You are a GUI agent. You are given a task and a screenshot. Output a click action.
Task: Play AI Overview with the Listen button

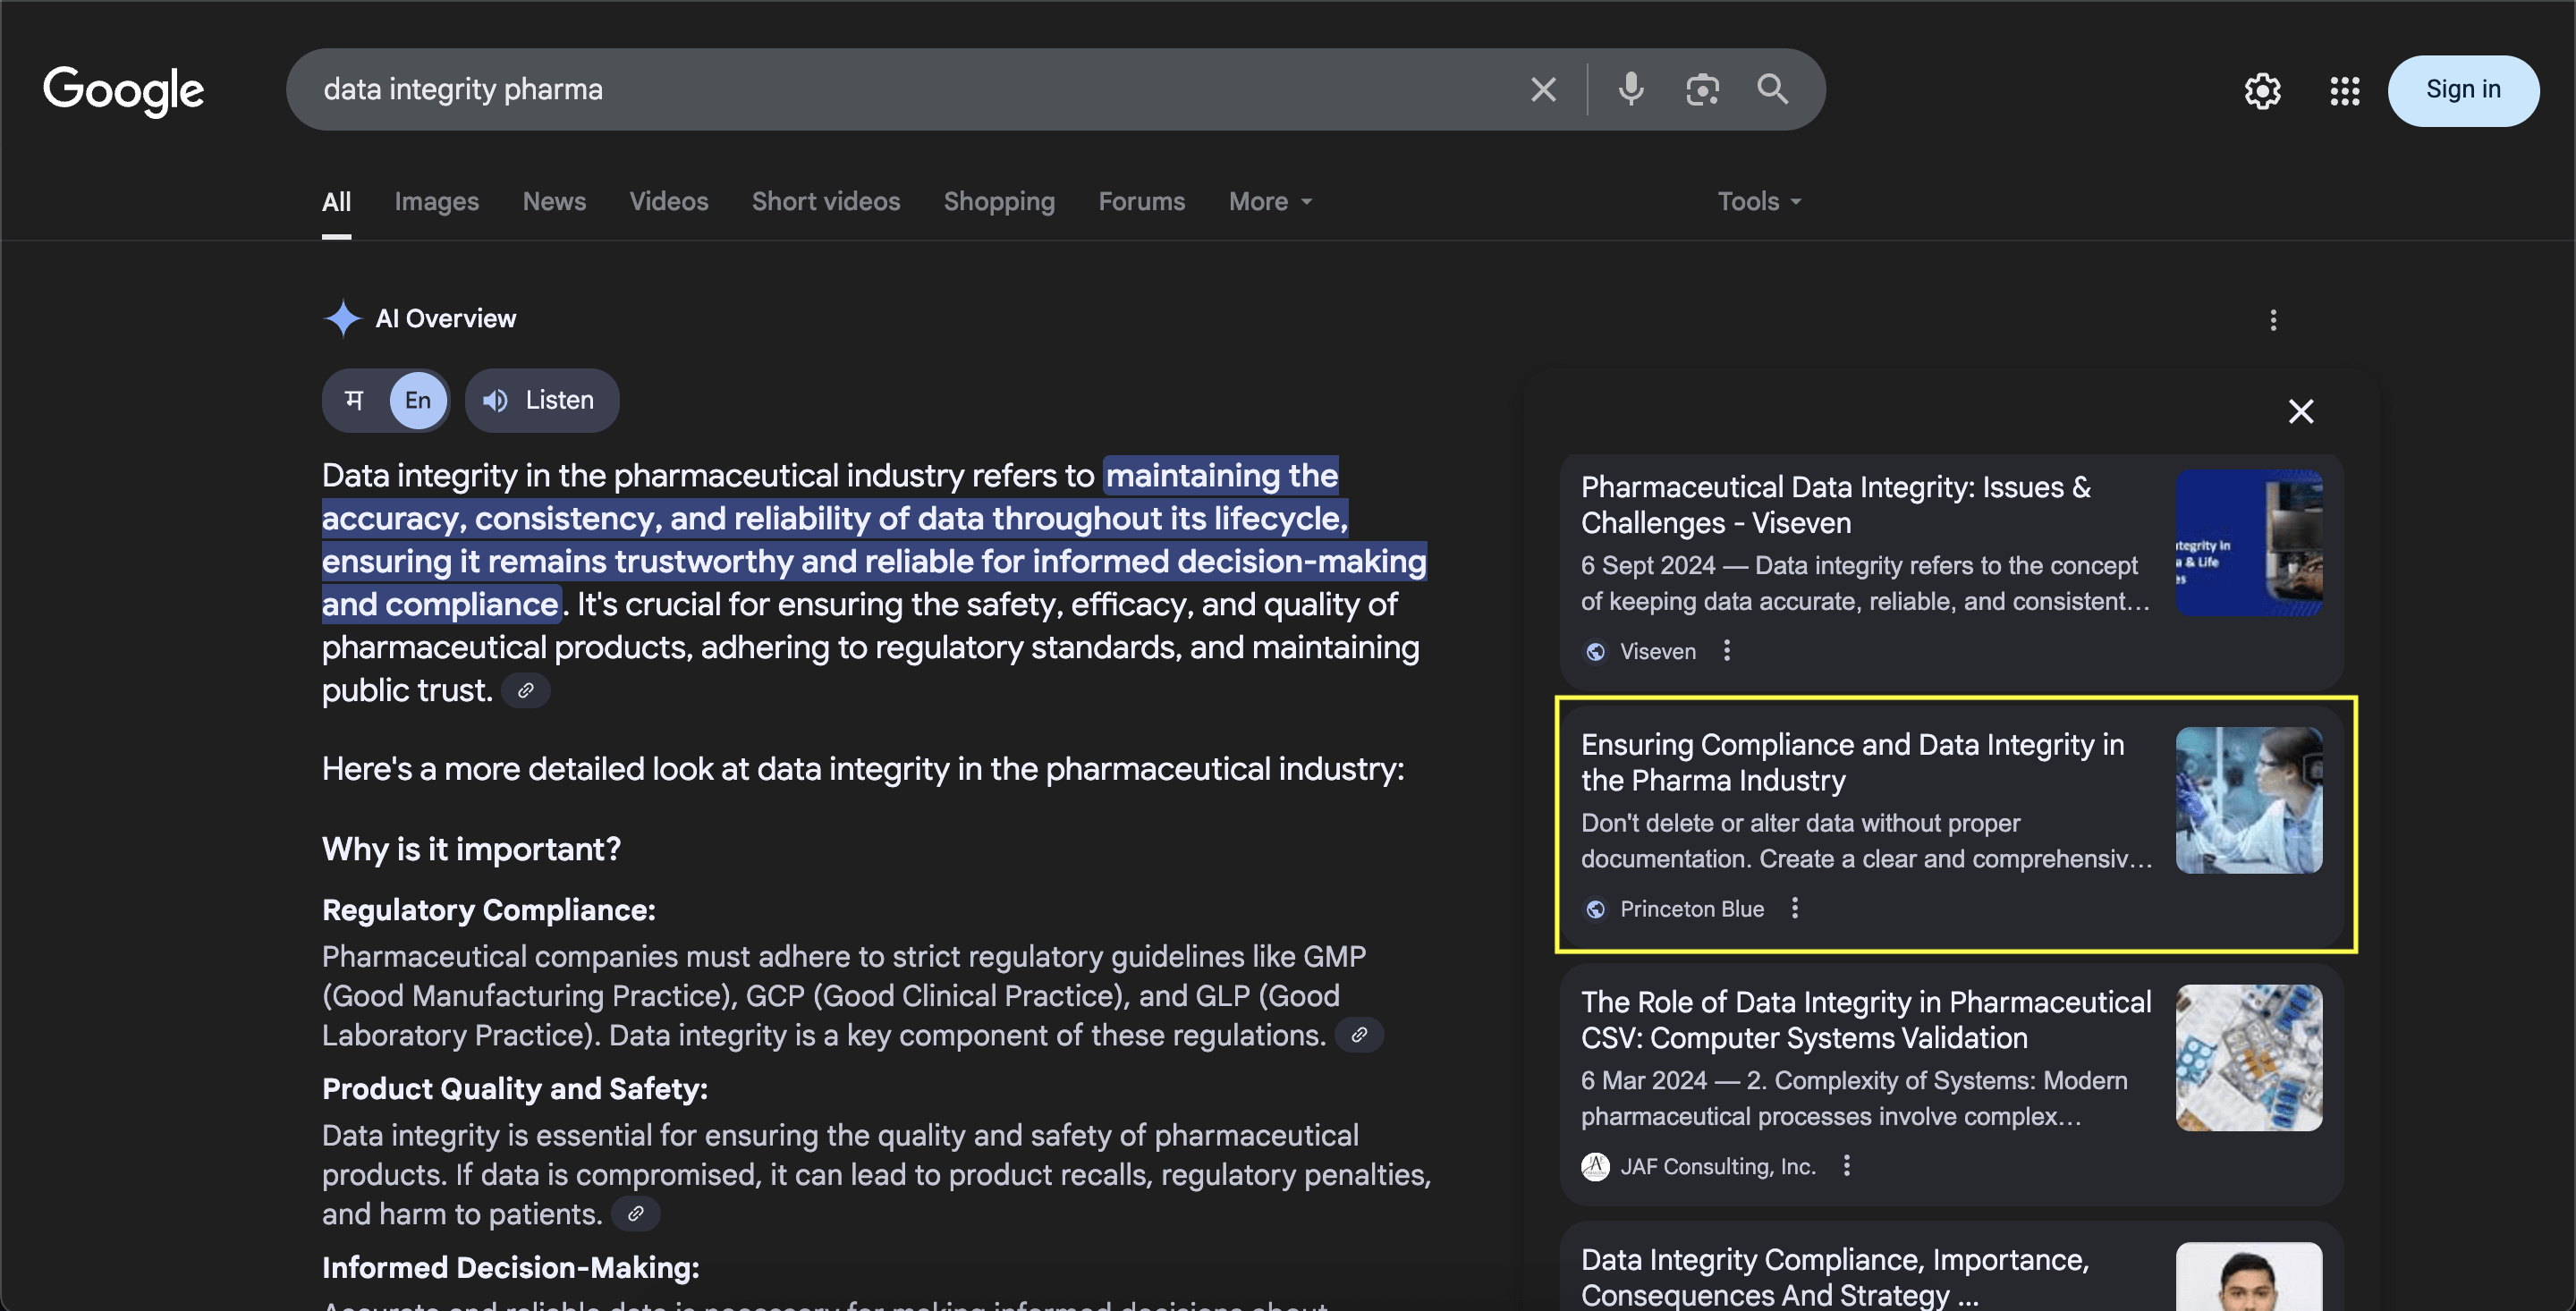(x=541, y=400)
